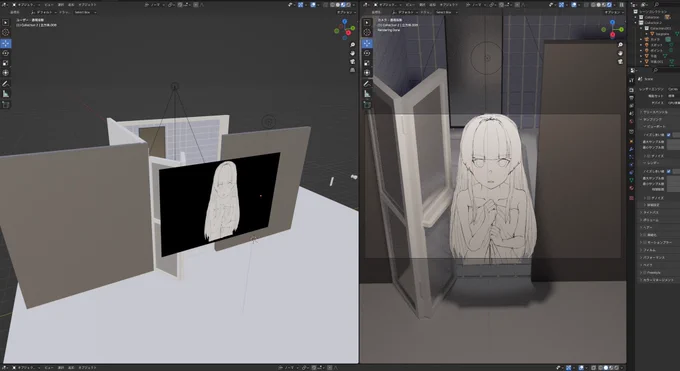Click the girl image plane in left viewport
This screenshot has height=371, width=680.
pos(219,204)
